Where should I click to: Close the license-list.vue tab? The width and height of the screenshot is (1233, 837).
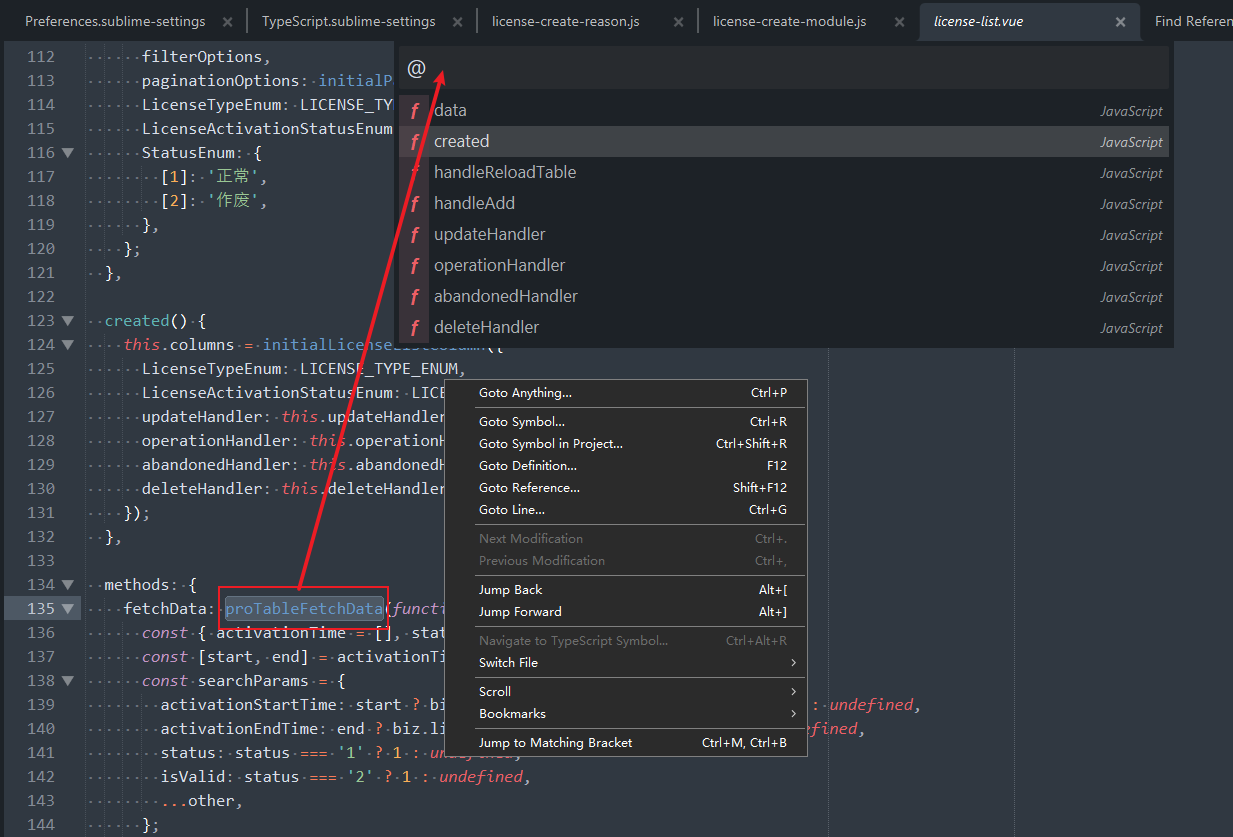click(1120, 22)
